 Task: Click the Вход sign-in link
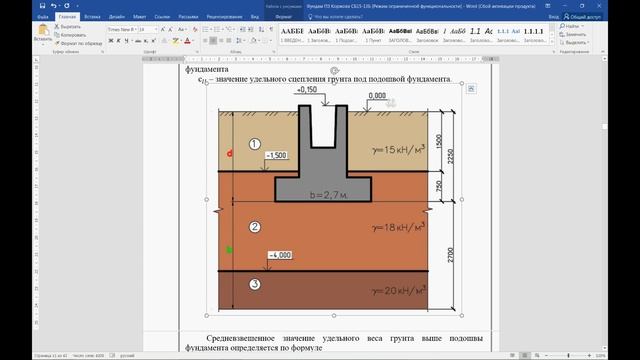point(553,17)
